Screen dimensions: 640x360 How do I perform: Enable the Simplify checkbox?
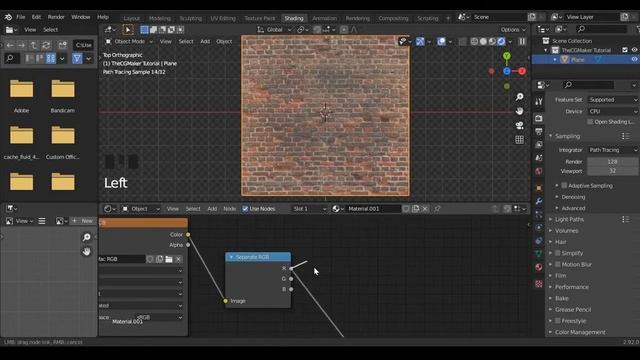558,253
